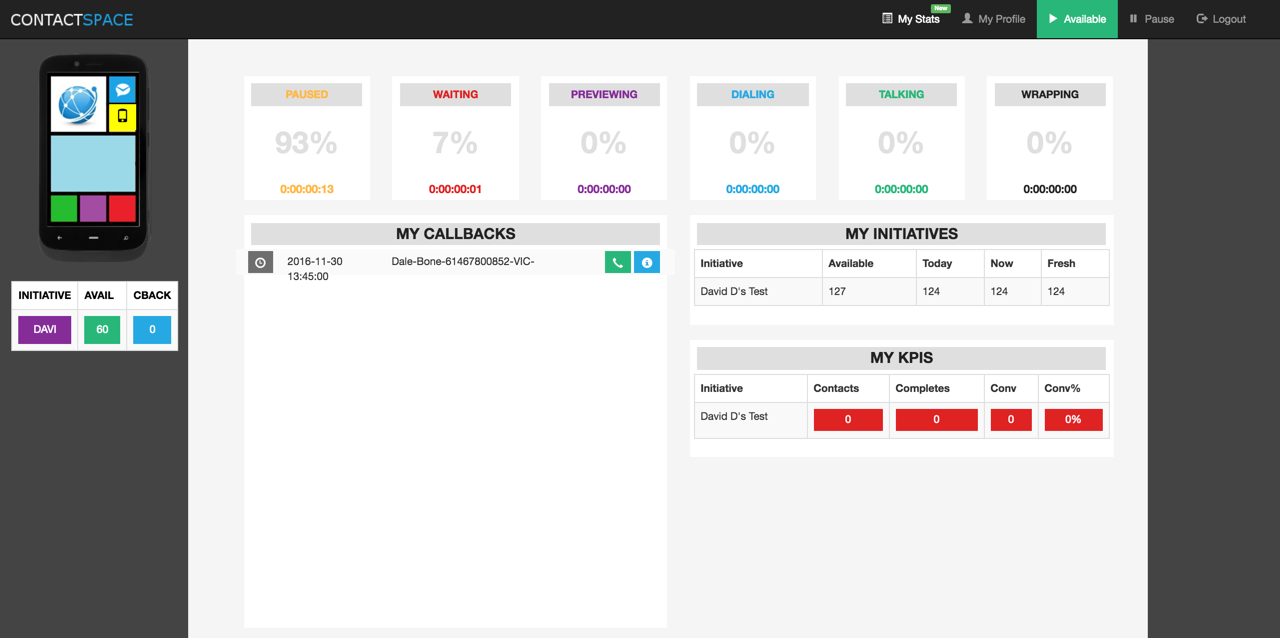
Task: Click the 7% waiting percentage
Action: pyautogui.click(x=455, y=143)
